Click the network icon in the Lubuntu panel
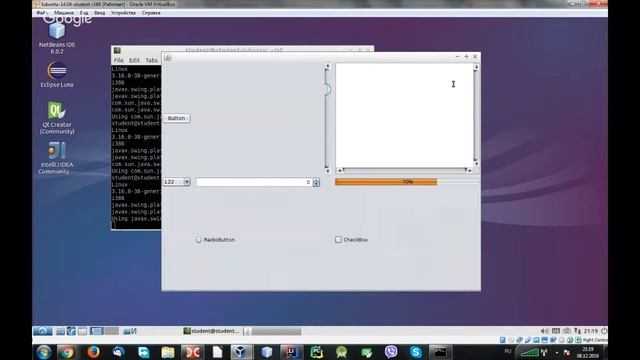The height and width of the screenshot is (360, 640). point(577,331)
